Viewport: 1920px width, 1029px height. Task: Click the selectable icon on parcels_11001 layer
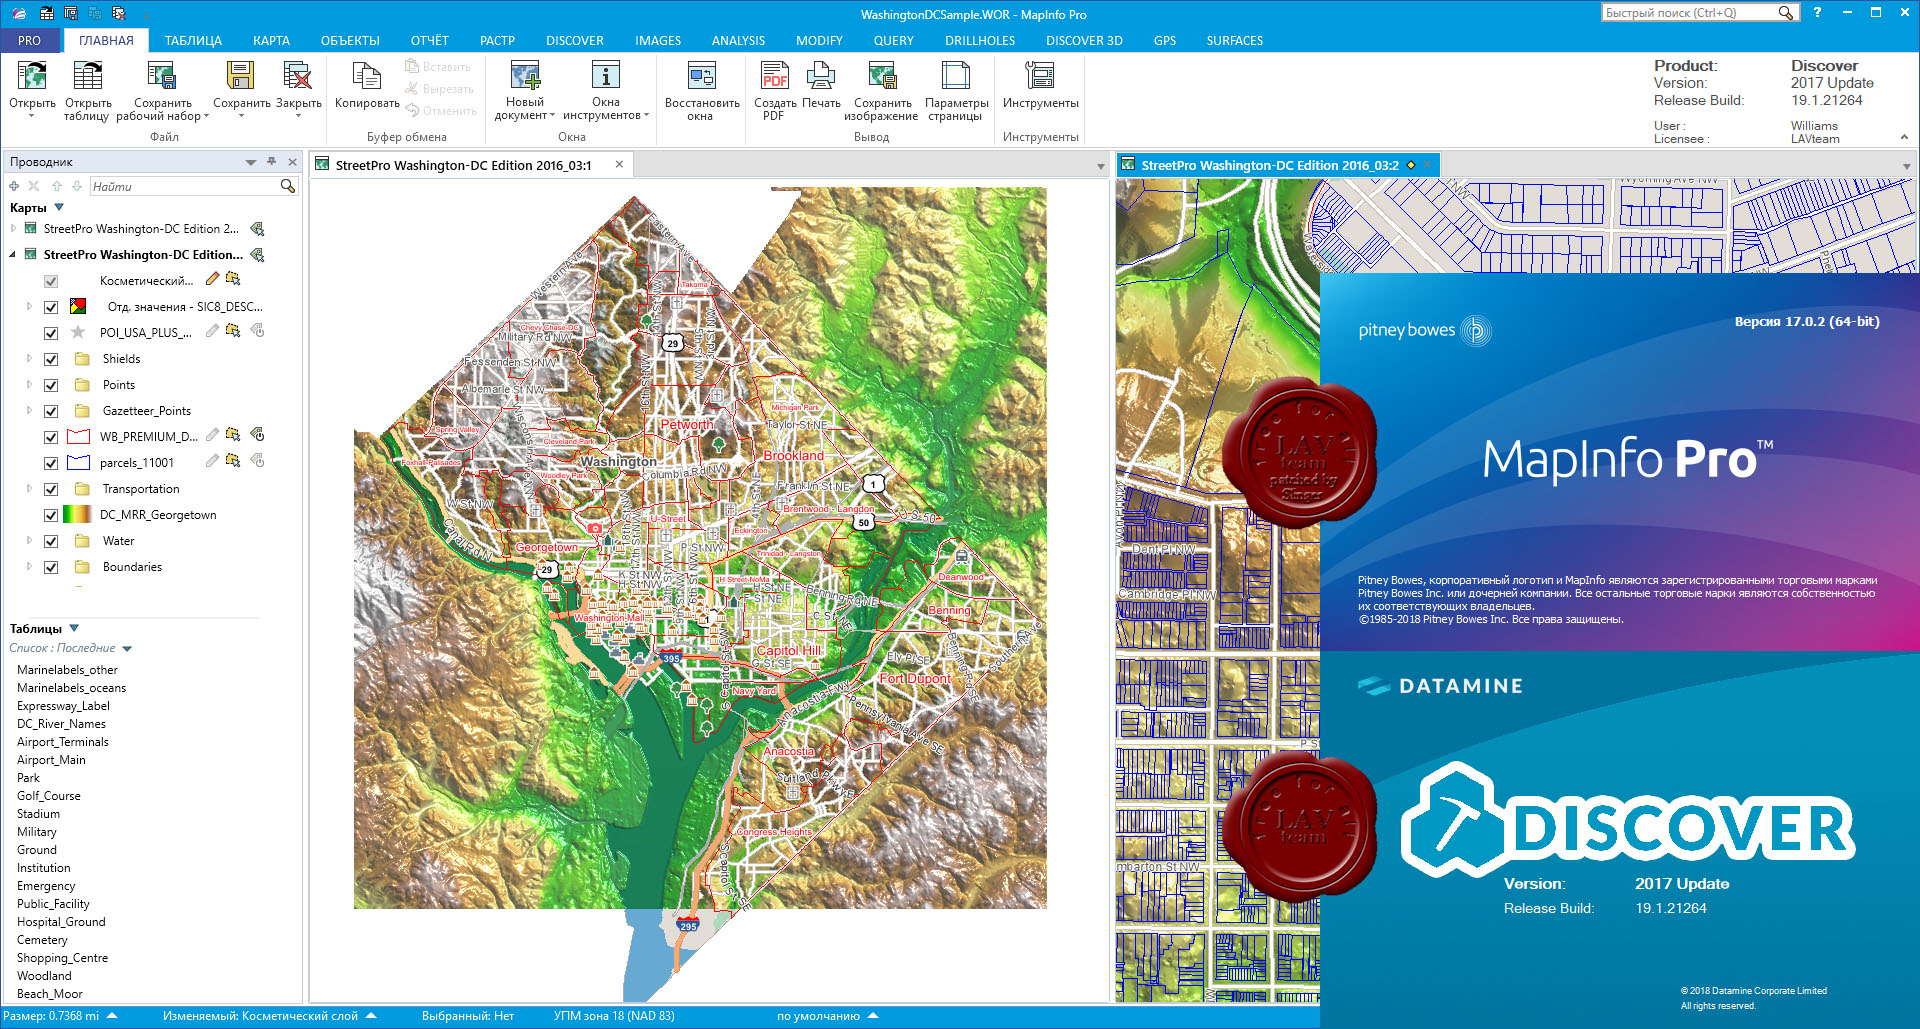[233, 461]
